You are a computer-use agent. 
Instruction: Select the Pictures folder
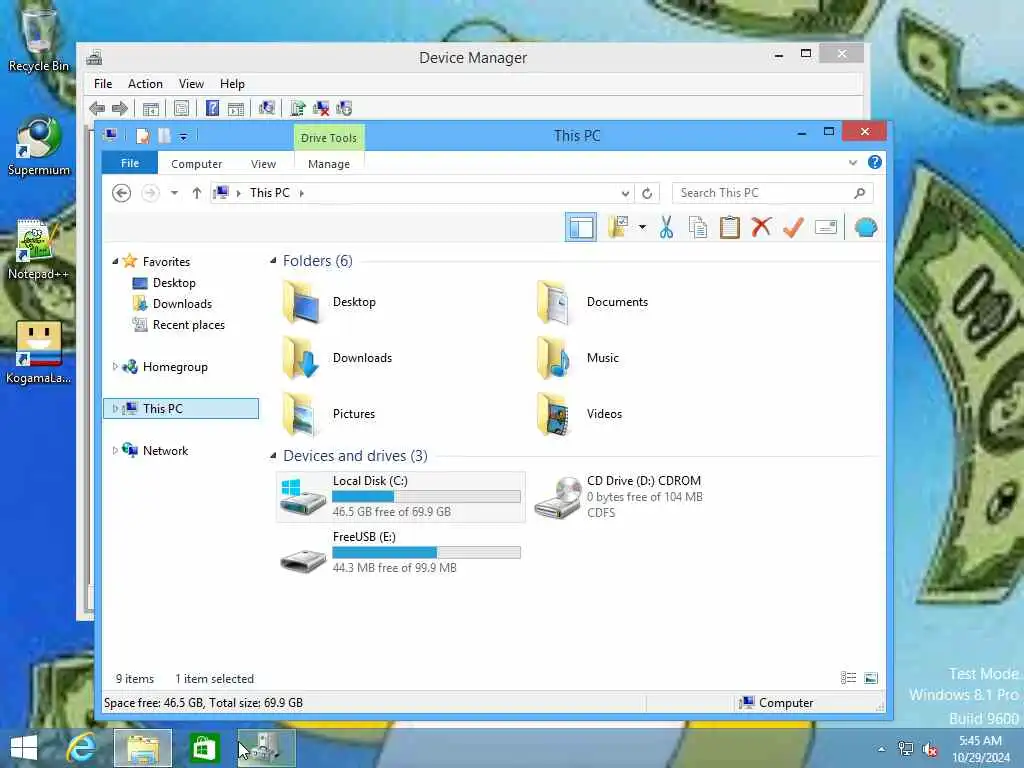pos(329,414)
